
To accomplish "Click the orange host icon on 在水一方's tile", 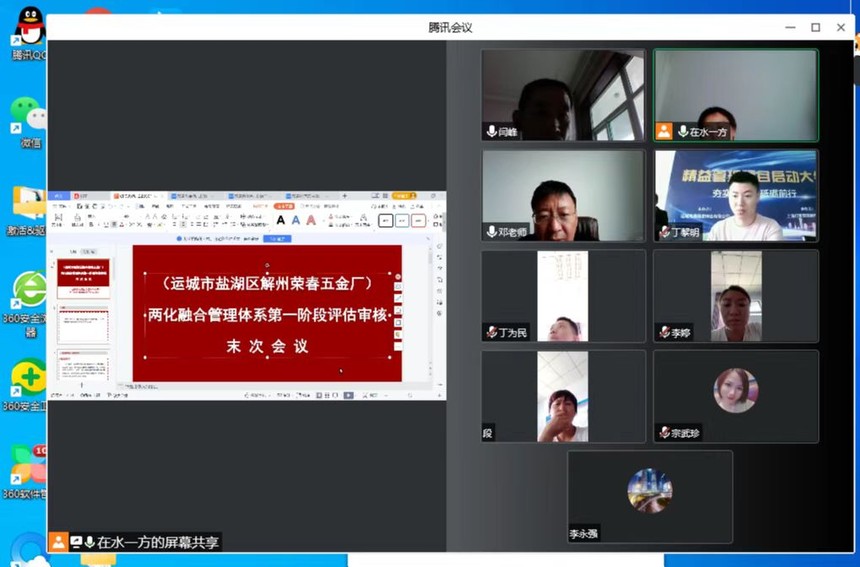I will [x=664, y=132].
